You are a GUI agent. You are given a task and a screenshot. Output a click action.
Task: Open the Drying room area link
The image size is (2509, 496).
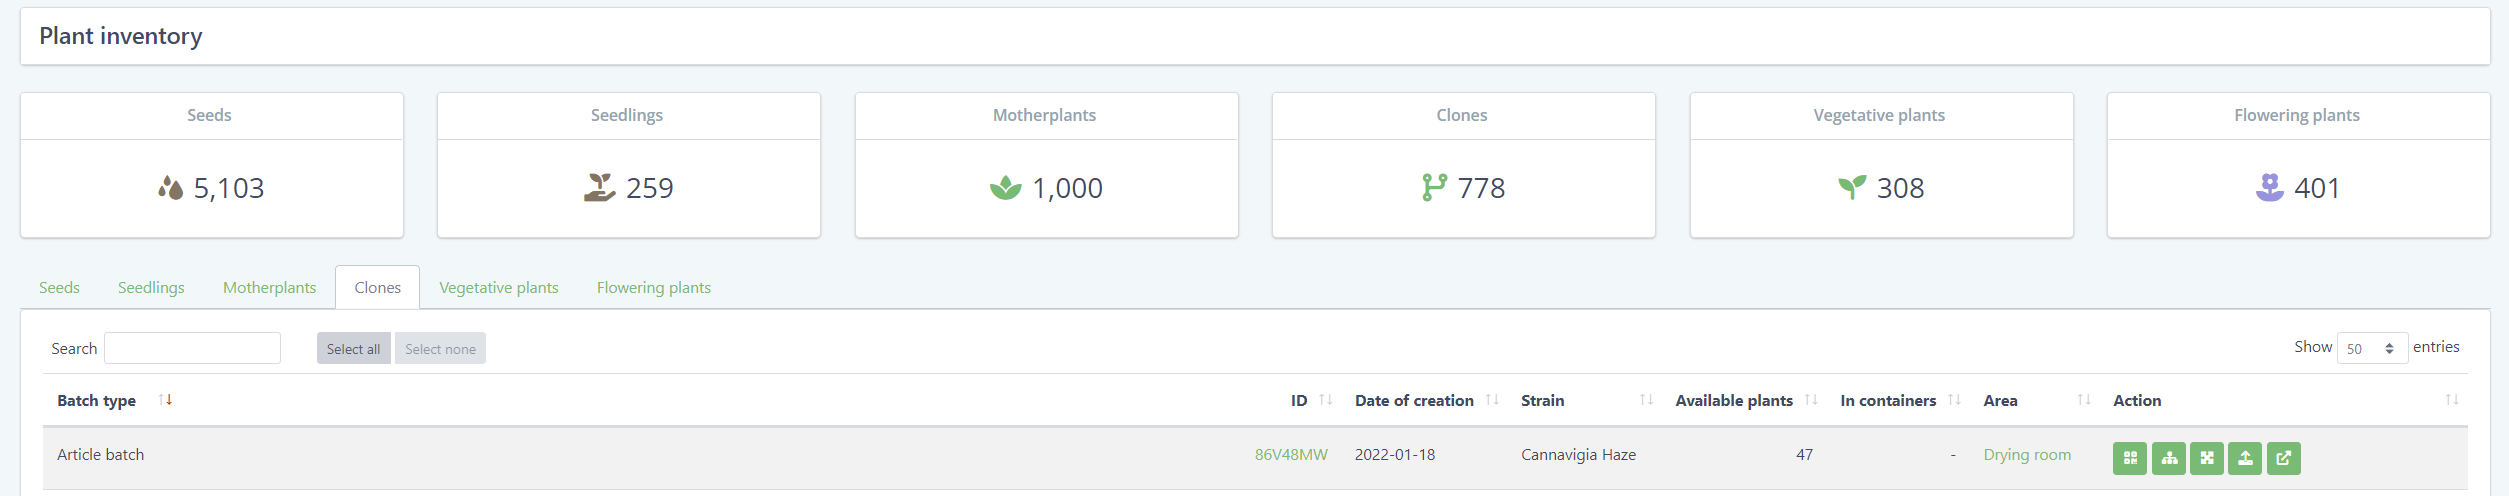click(x=2027, y=455)
